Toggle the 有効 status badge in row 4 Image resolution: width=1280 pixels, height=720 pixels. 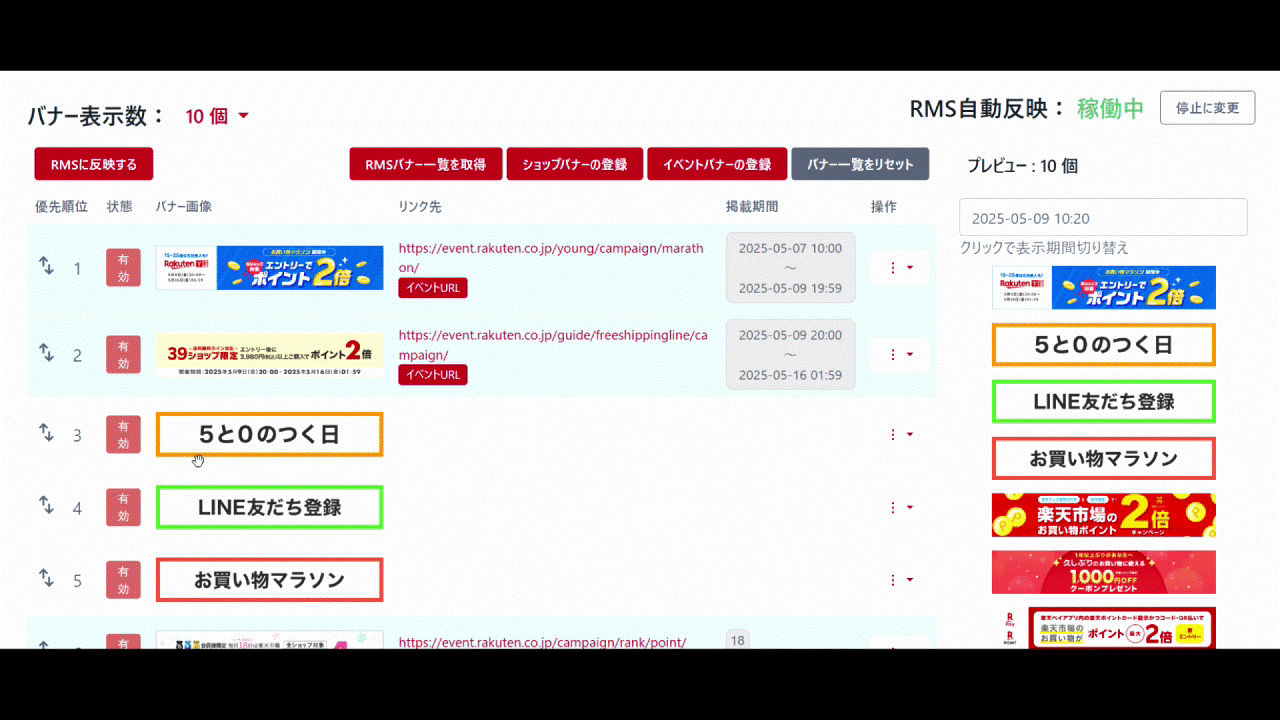tap(123, 508)
